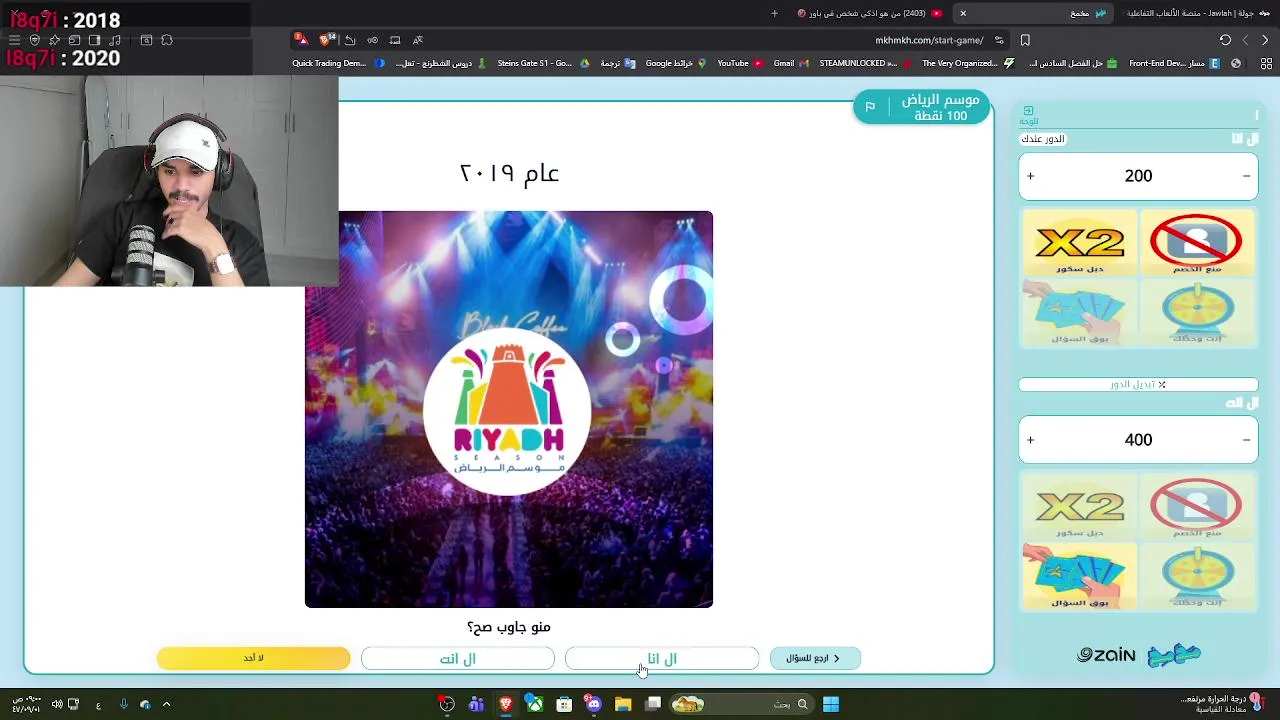Switch to the Jawlah game platform tab
The height and width of the screenshot is (720, 1280).
pos(1197,13)
